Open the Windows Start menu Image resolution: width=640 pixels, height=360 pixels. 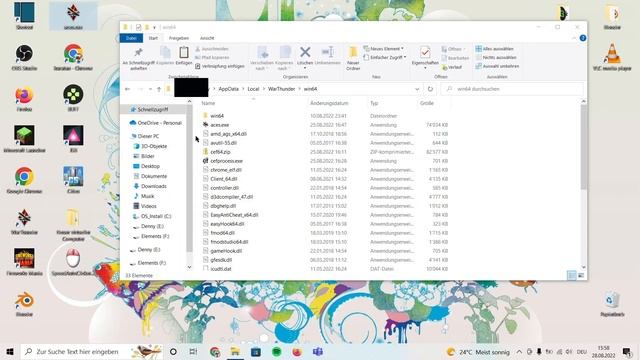point(10,351)
